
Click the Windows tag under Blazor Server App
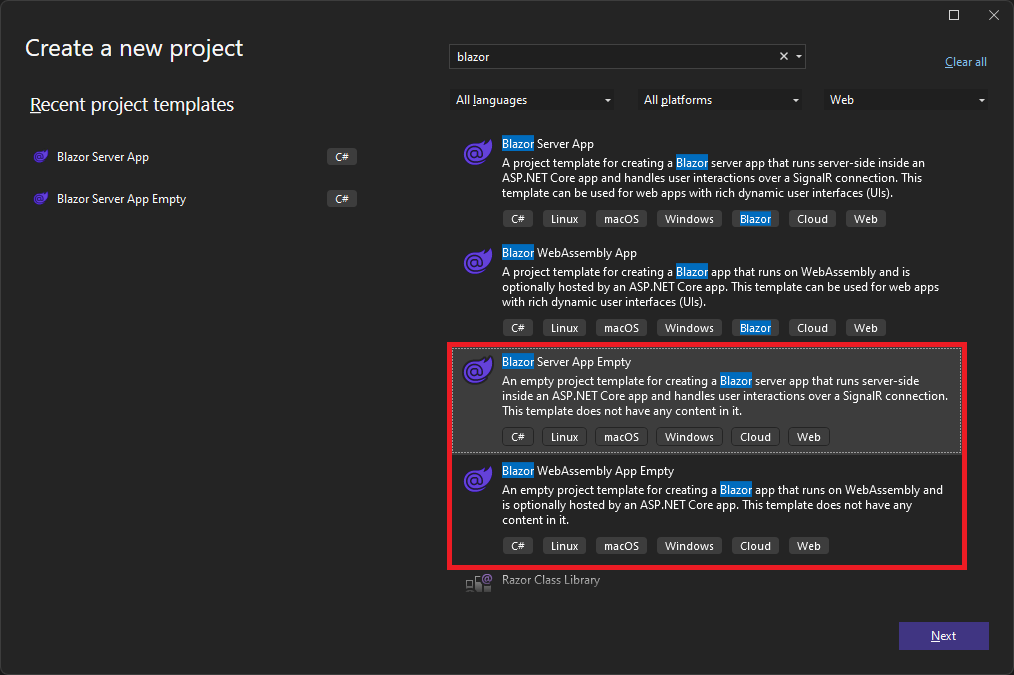[x=689, y=219]
